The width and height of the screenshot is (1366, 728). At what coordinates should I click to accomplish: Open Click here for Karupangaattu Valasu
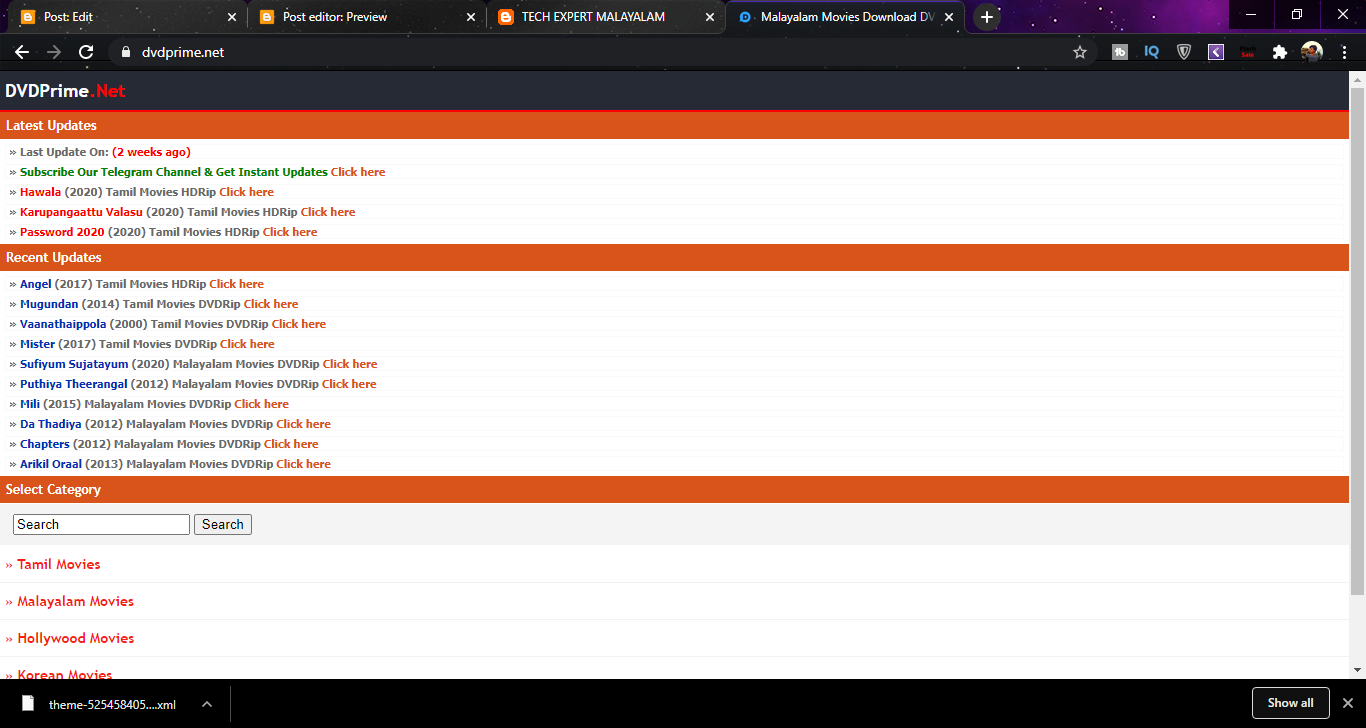click(328, 212)
